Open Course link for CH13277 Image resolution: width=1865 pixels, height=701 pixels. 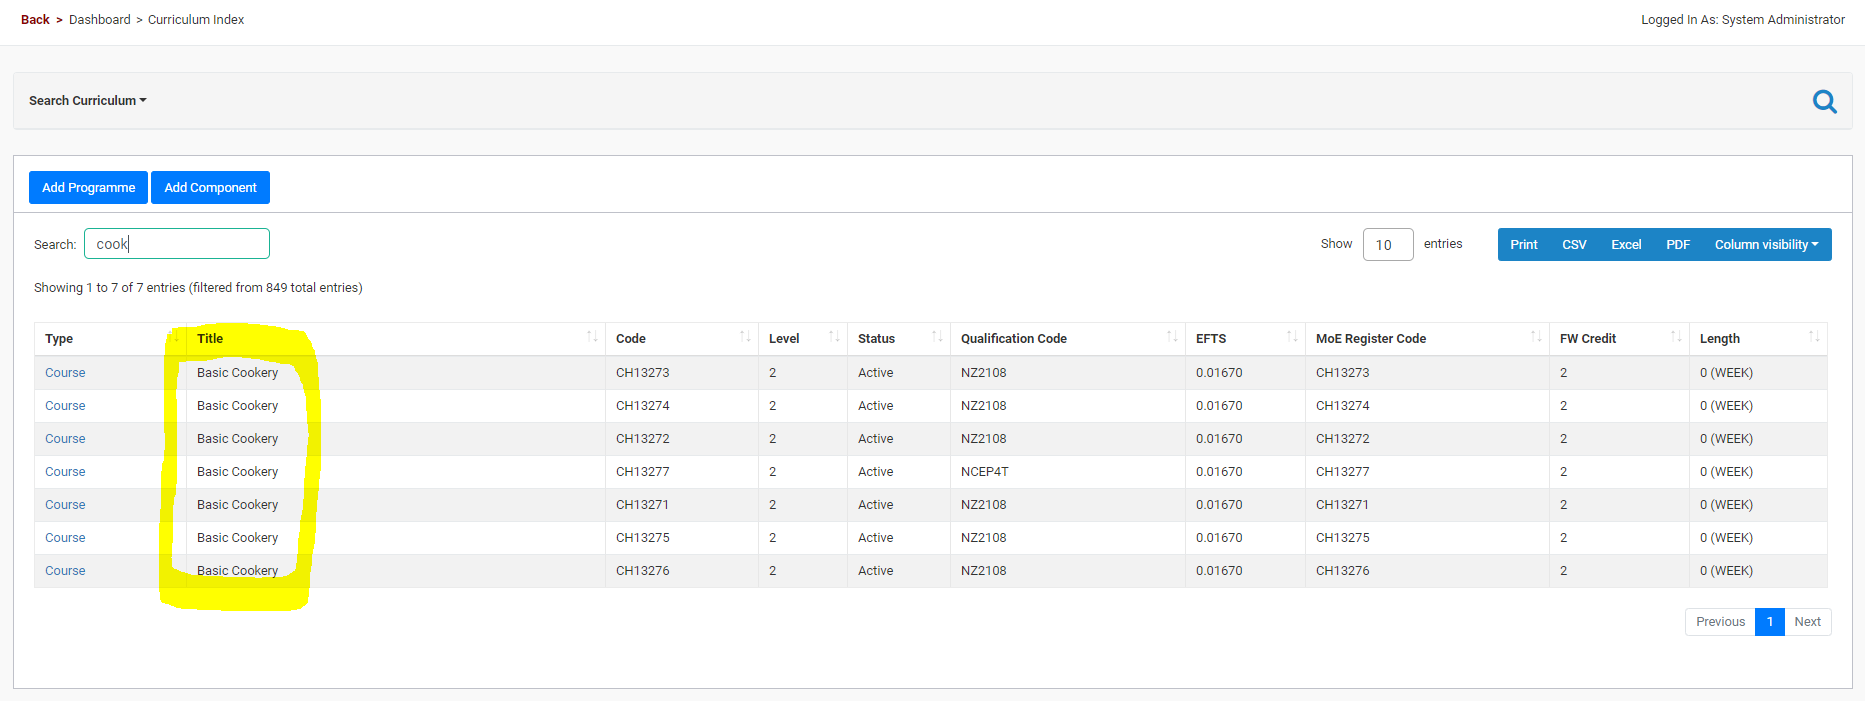pos(65,472)
